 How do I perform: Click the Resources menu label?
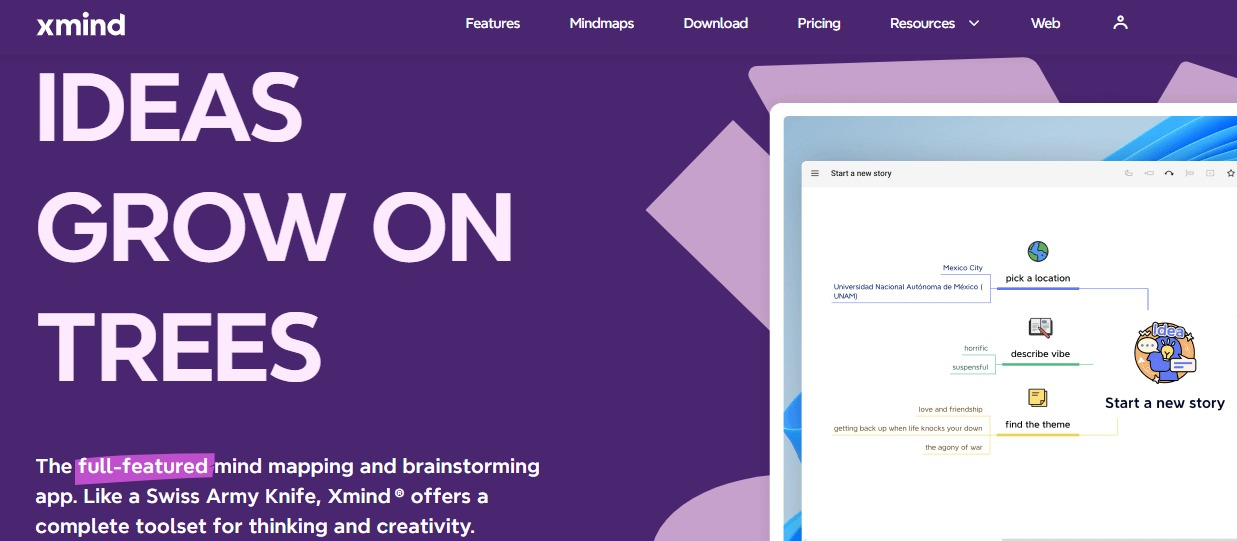point(922,23)
